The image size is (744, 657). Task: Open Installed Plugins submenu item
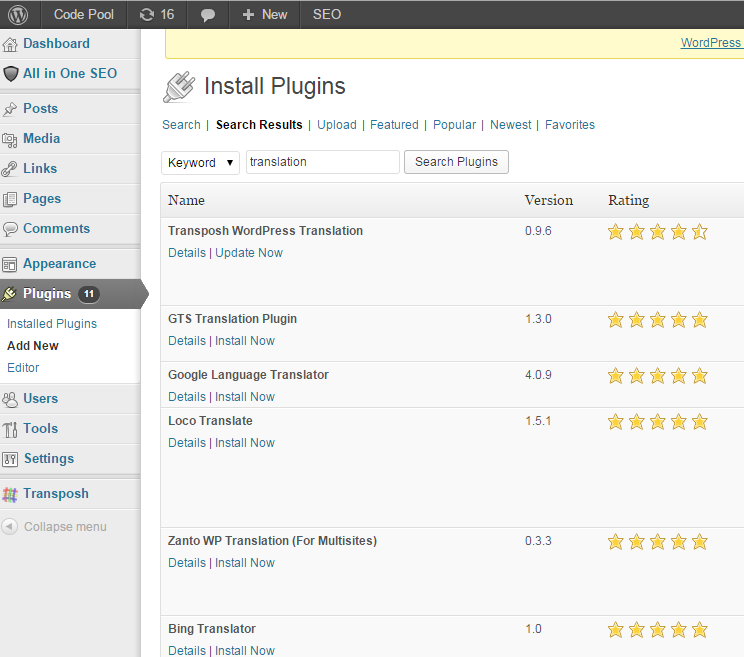(52, 324)
